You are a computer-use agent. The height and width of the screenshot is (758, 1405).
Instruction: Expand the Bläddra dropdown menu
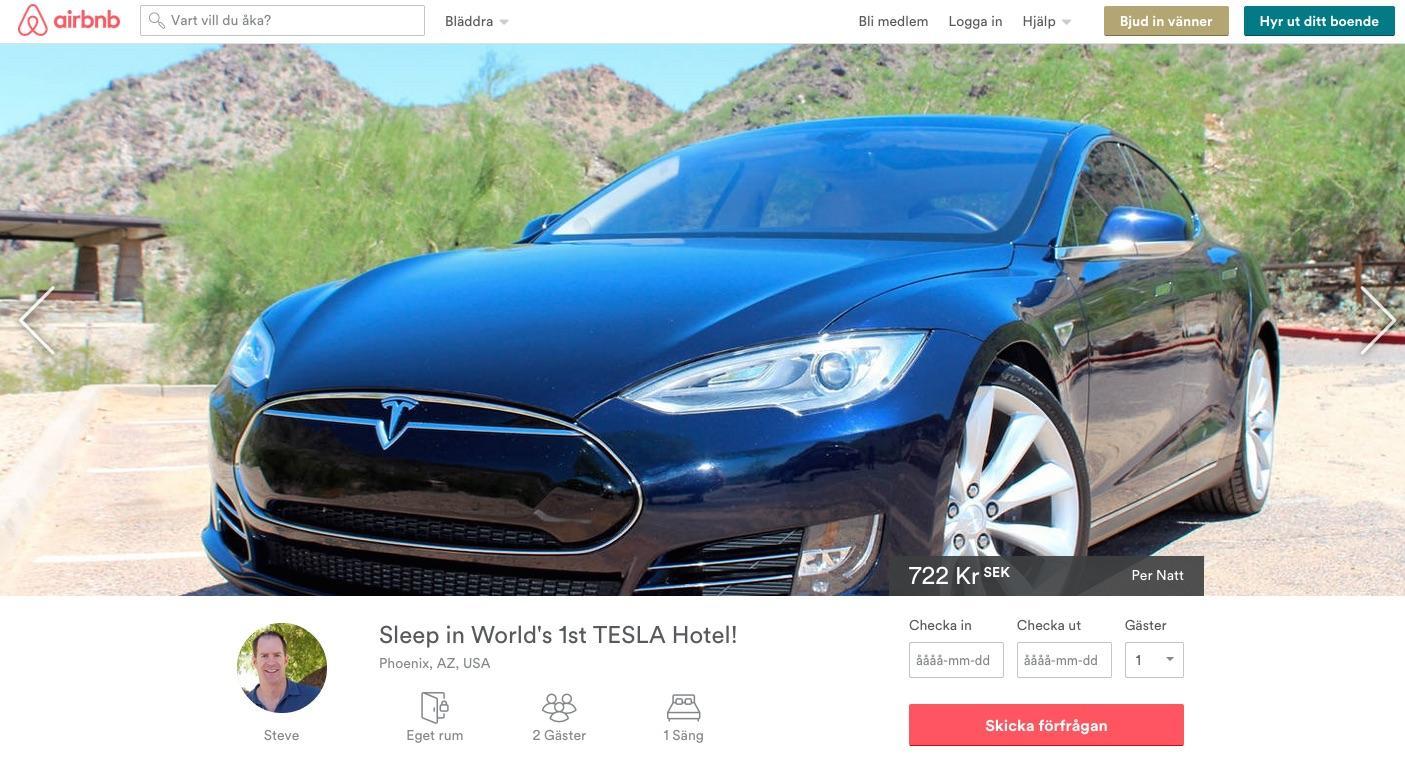477,21
